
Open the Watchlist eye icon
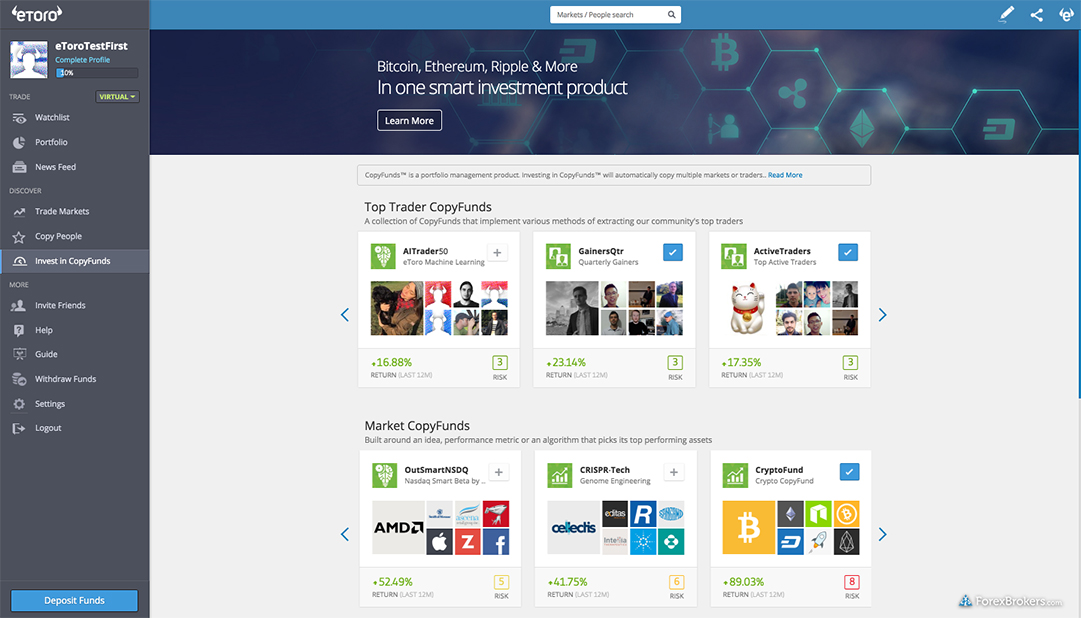(19, 118)
